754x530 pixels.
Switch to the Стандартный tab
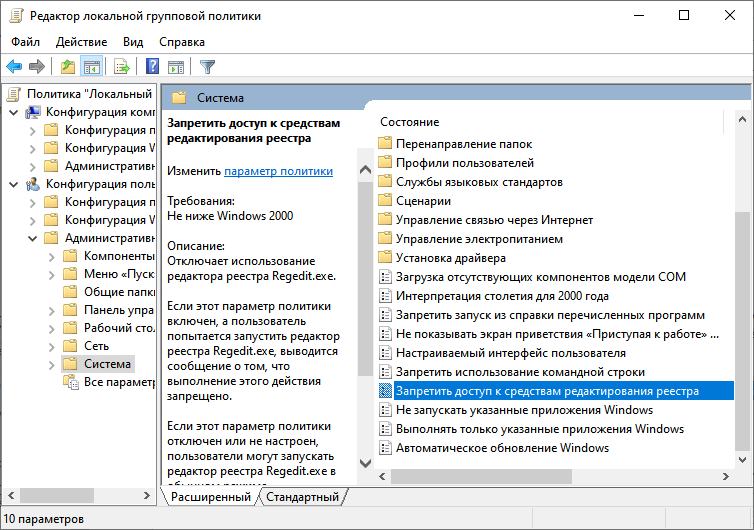302,497
